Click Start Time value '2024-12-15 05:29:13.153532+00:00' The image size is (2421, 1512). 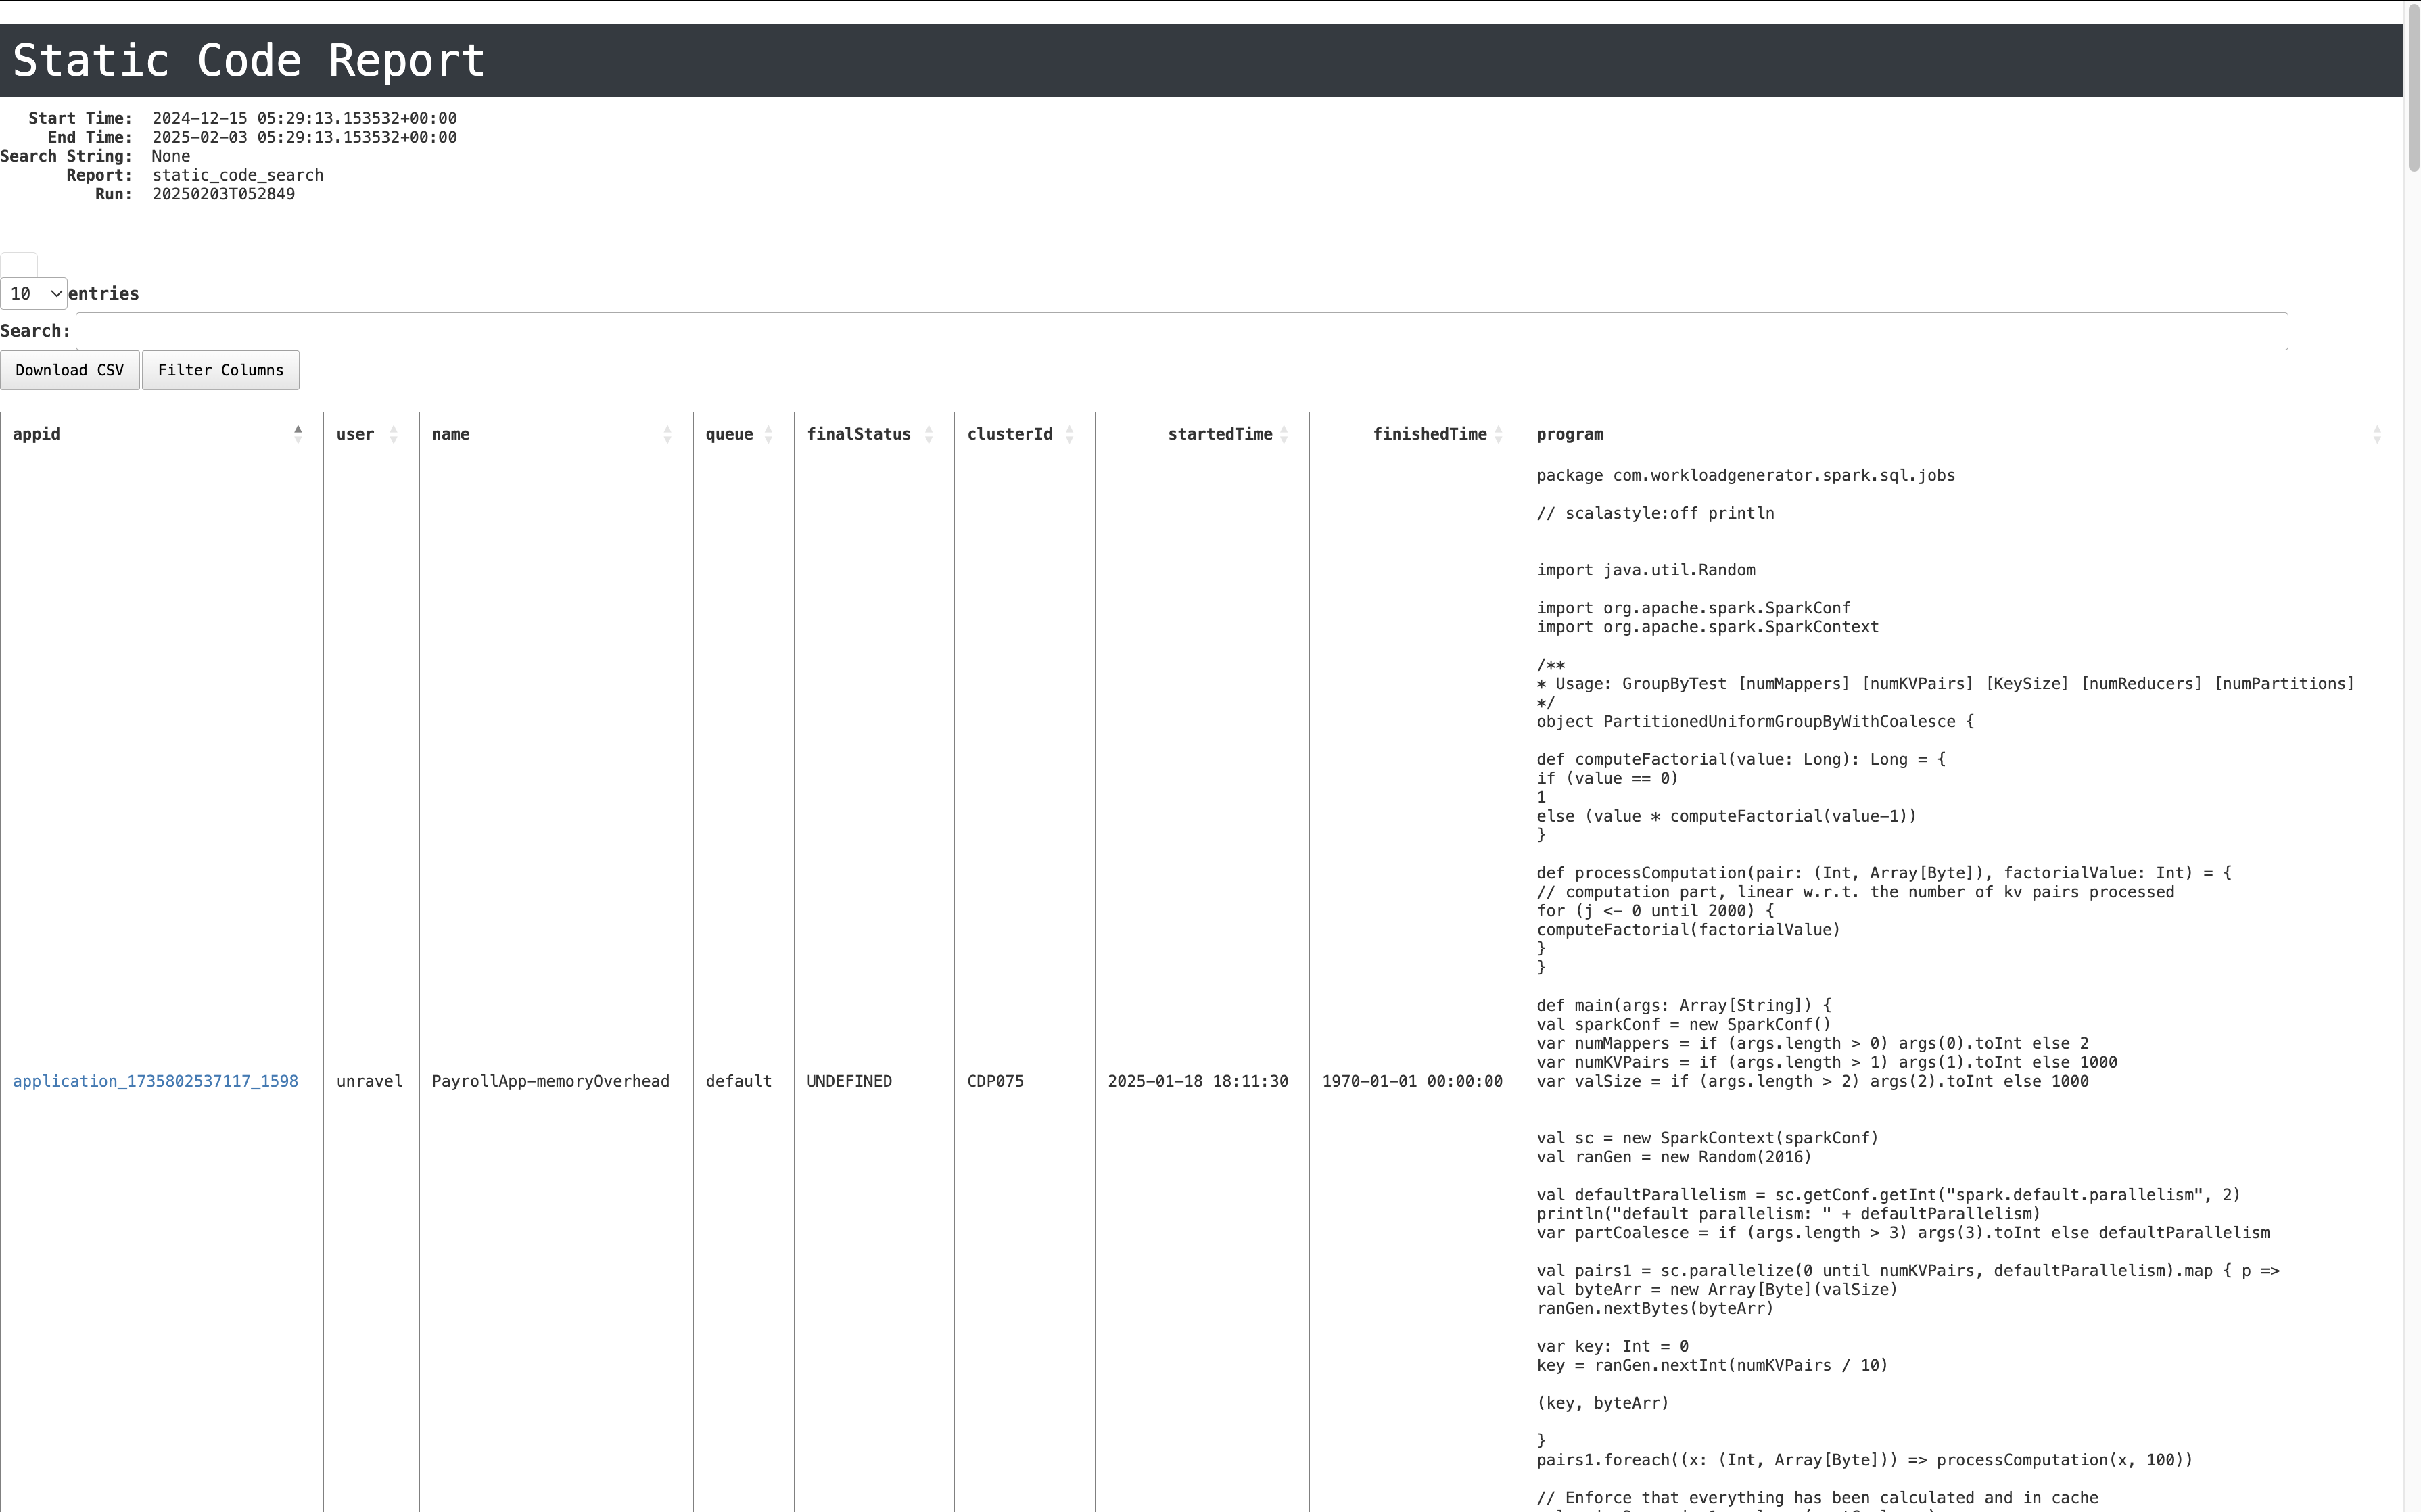coord(305,118)
